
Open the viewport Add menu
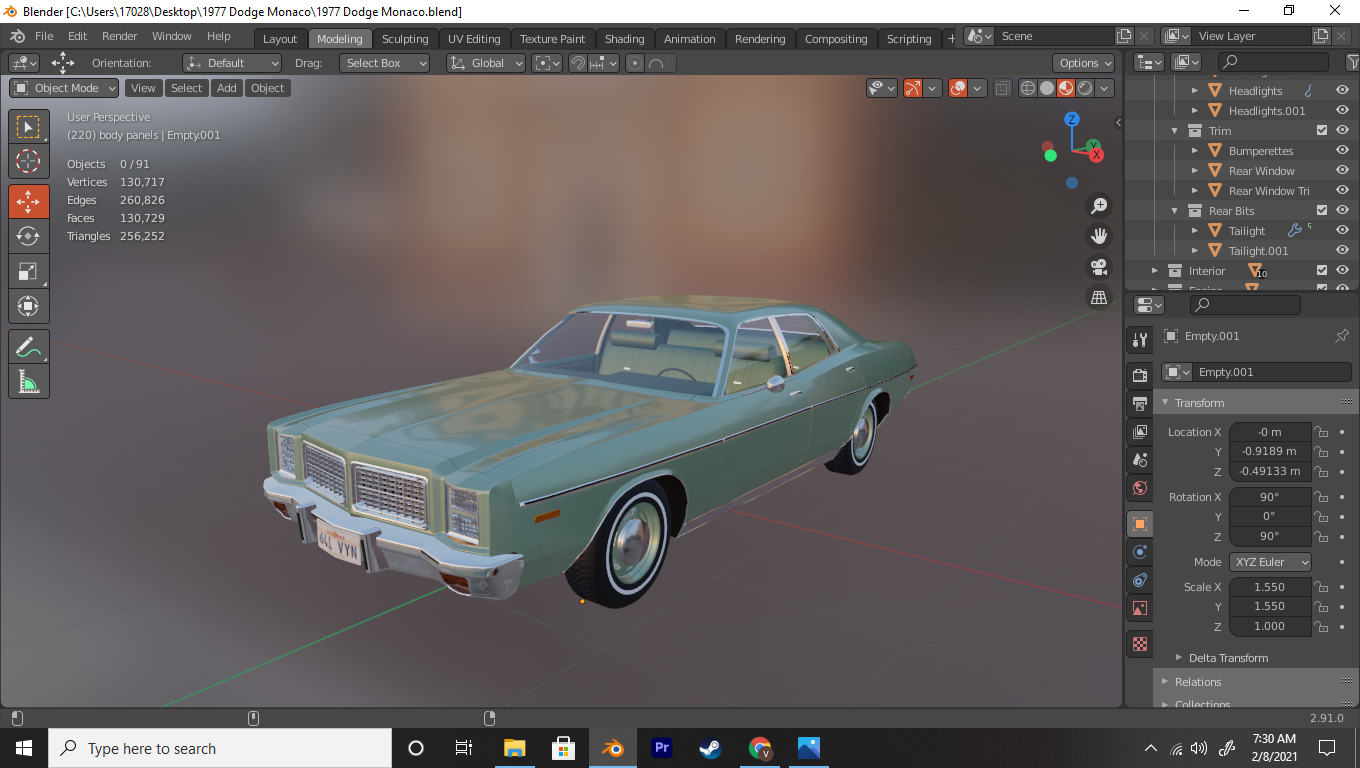(x=227, y=88)
